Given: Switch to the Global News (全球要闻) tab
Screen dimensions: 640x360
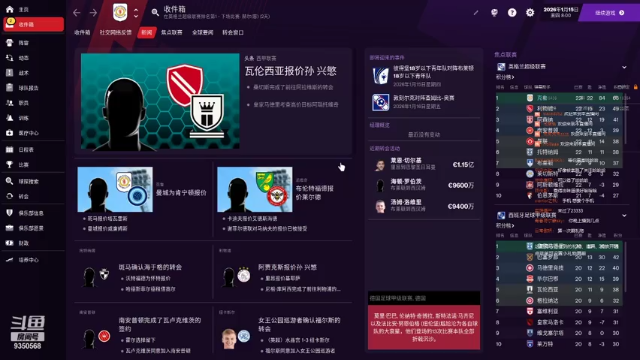Looking at the screenshot, I should point(202,32).
